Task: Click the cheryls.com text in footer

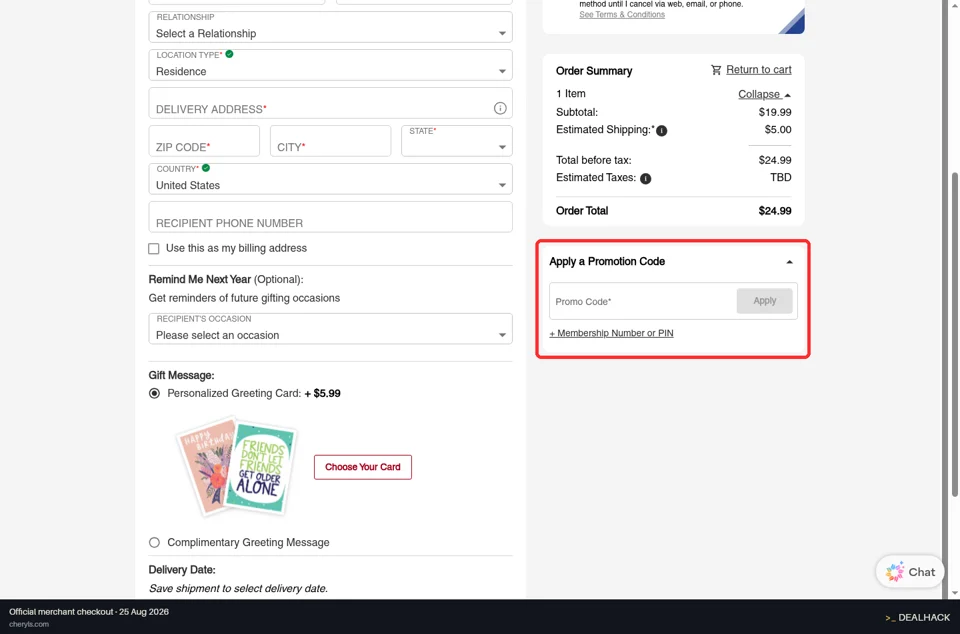Action: [x=29, y=624]
